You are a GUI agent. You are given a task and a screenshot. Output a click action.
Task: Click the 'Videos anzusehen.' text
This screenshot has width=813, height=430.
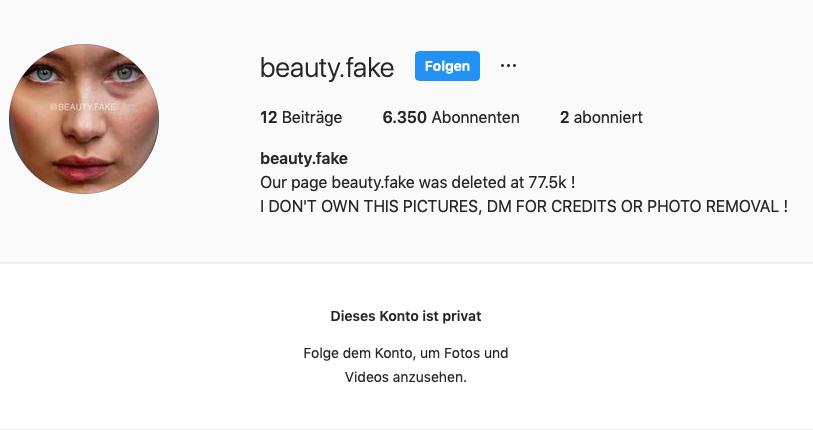[406, 377]
